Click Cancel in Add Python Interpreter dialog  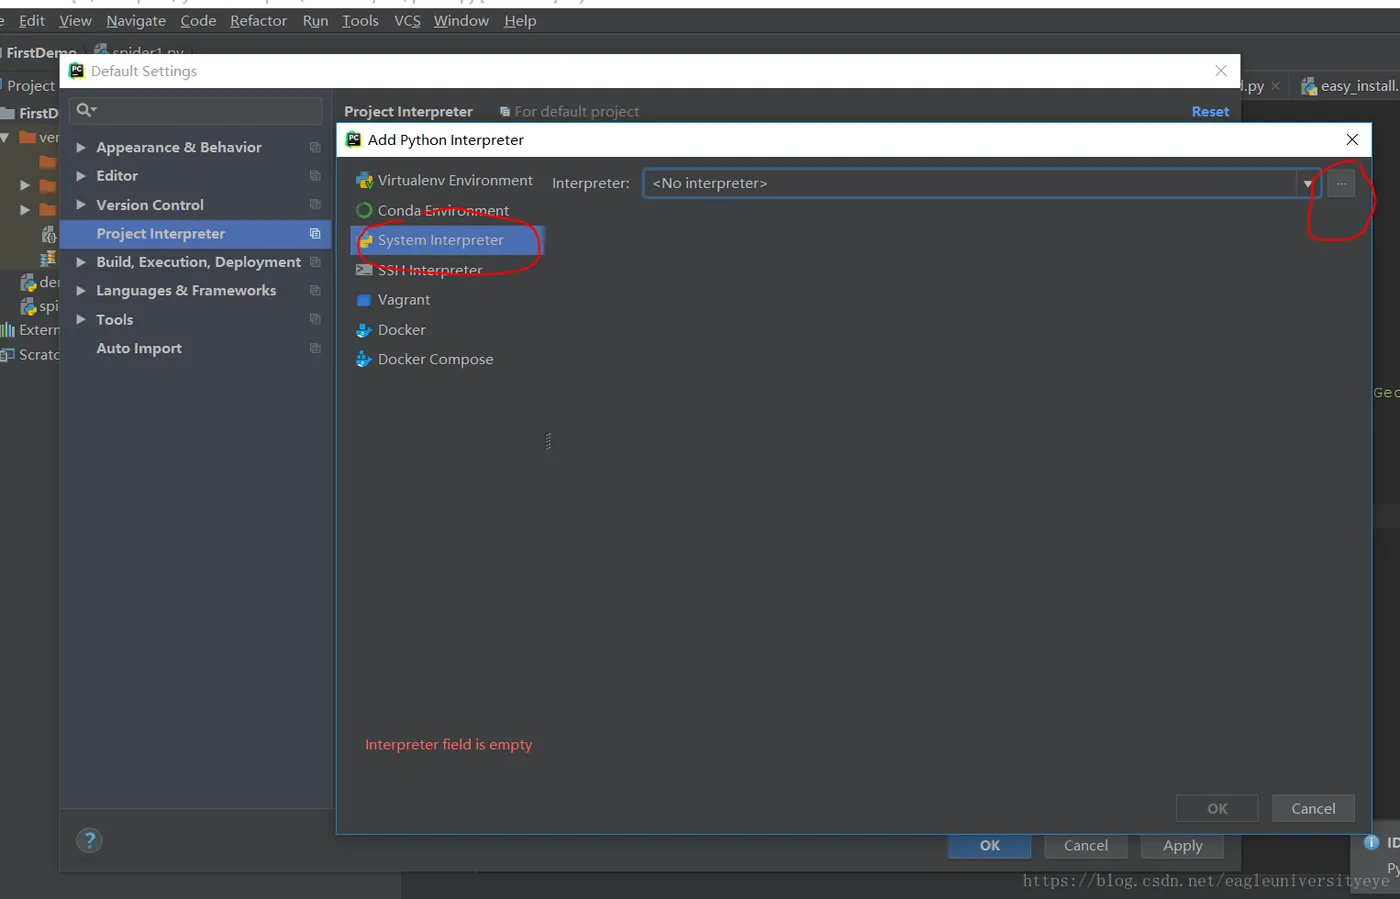tap(1313, 809)
